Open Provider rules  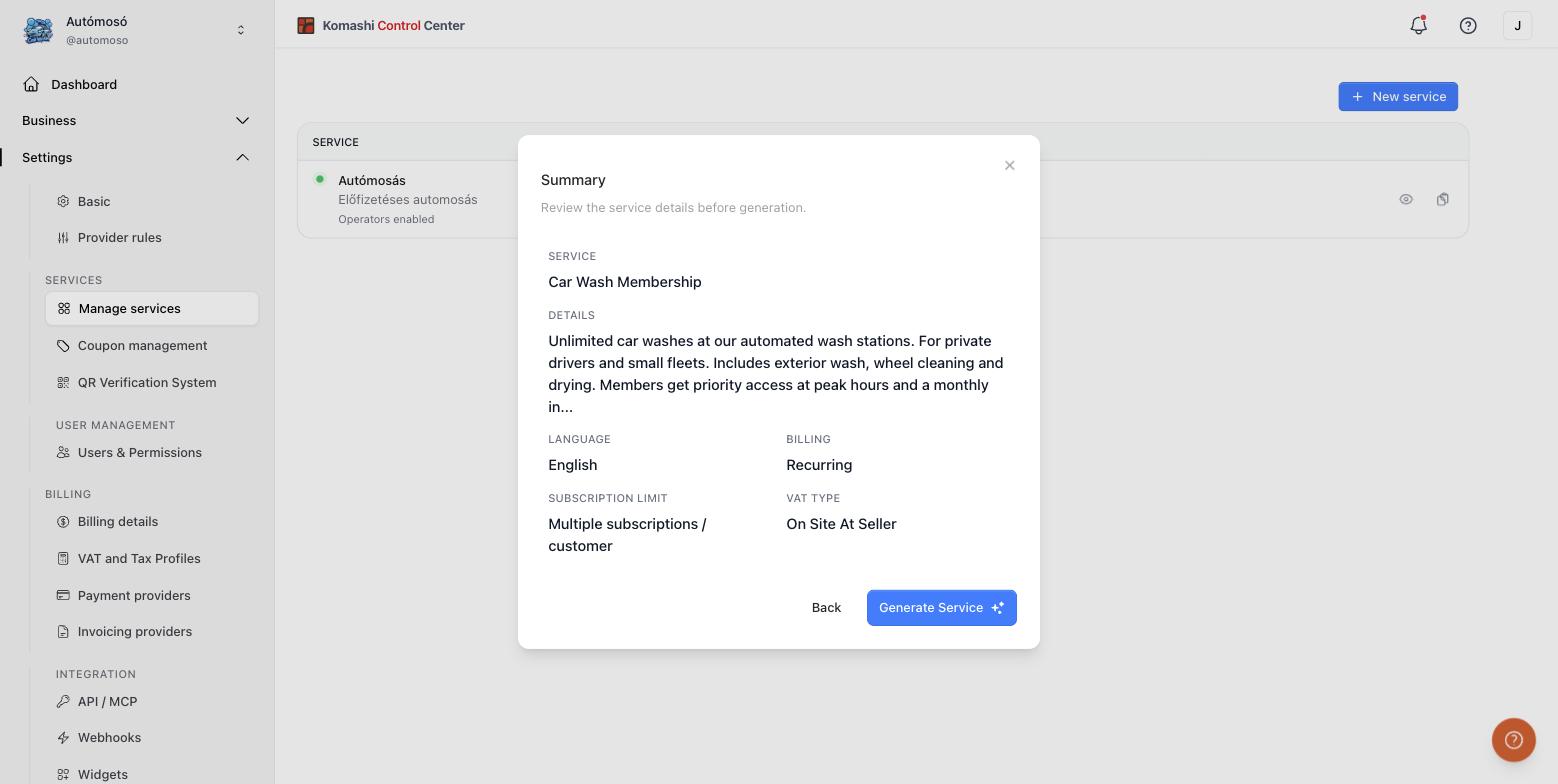point(119,237)
